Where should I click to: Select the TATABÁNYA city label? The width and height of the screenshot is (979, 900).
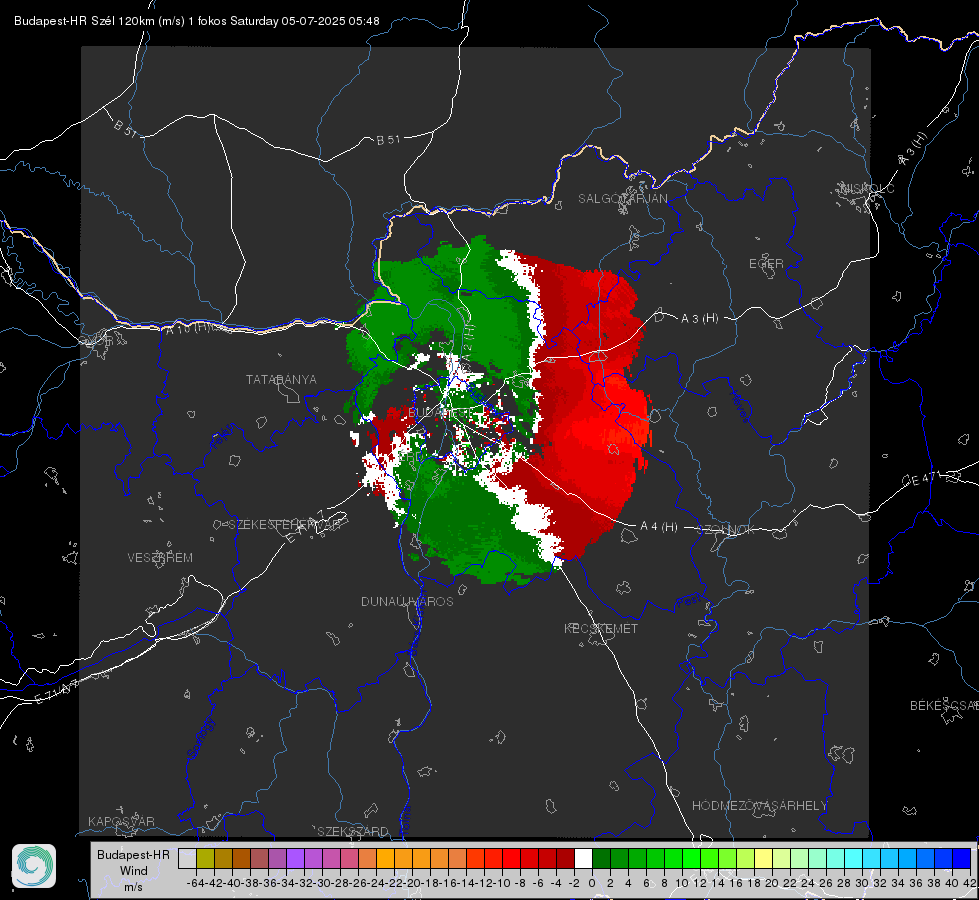[x=281, y=379]
